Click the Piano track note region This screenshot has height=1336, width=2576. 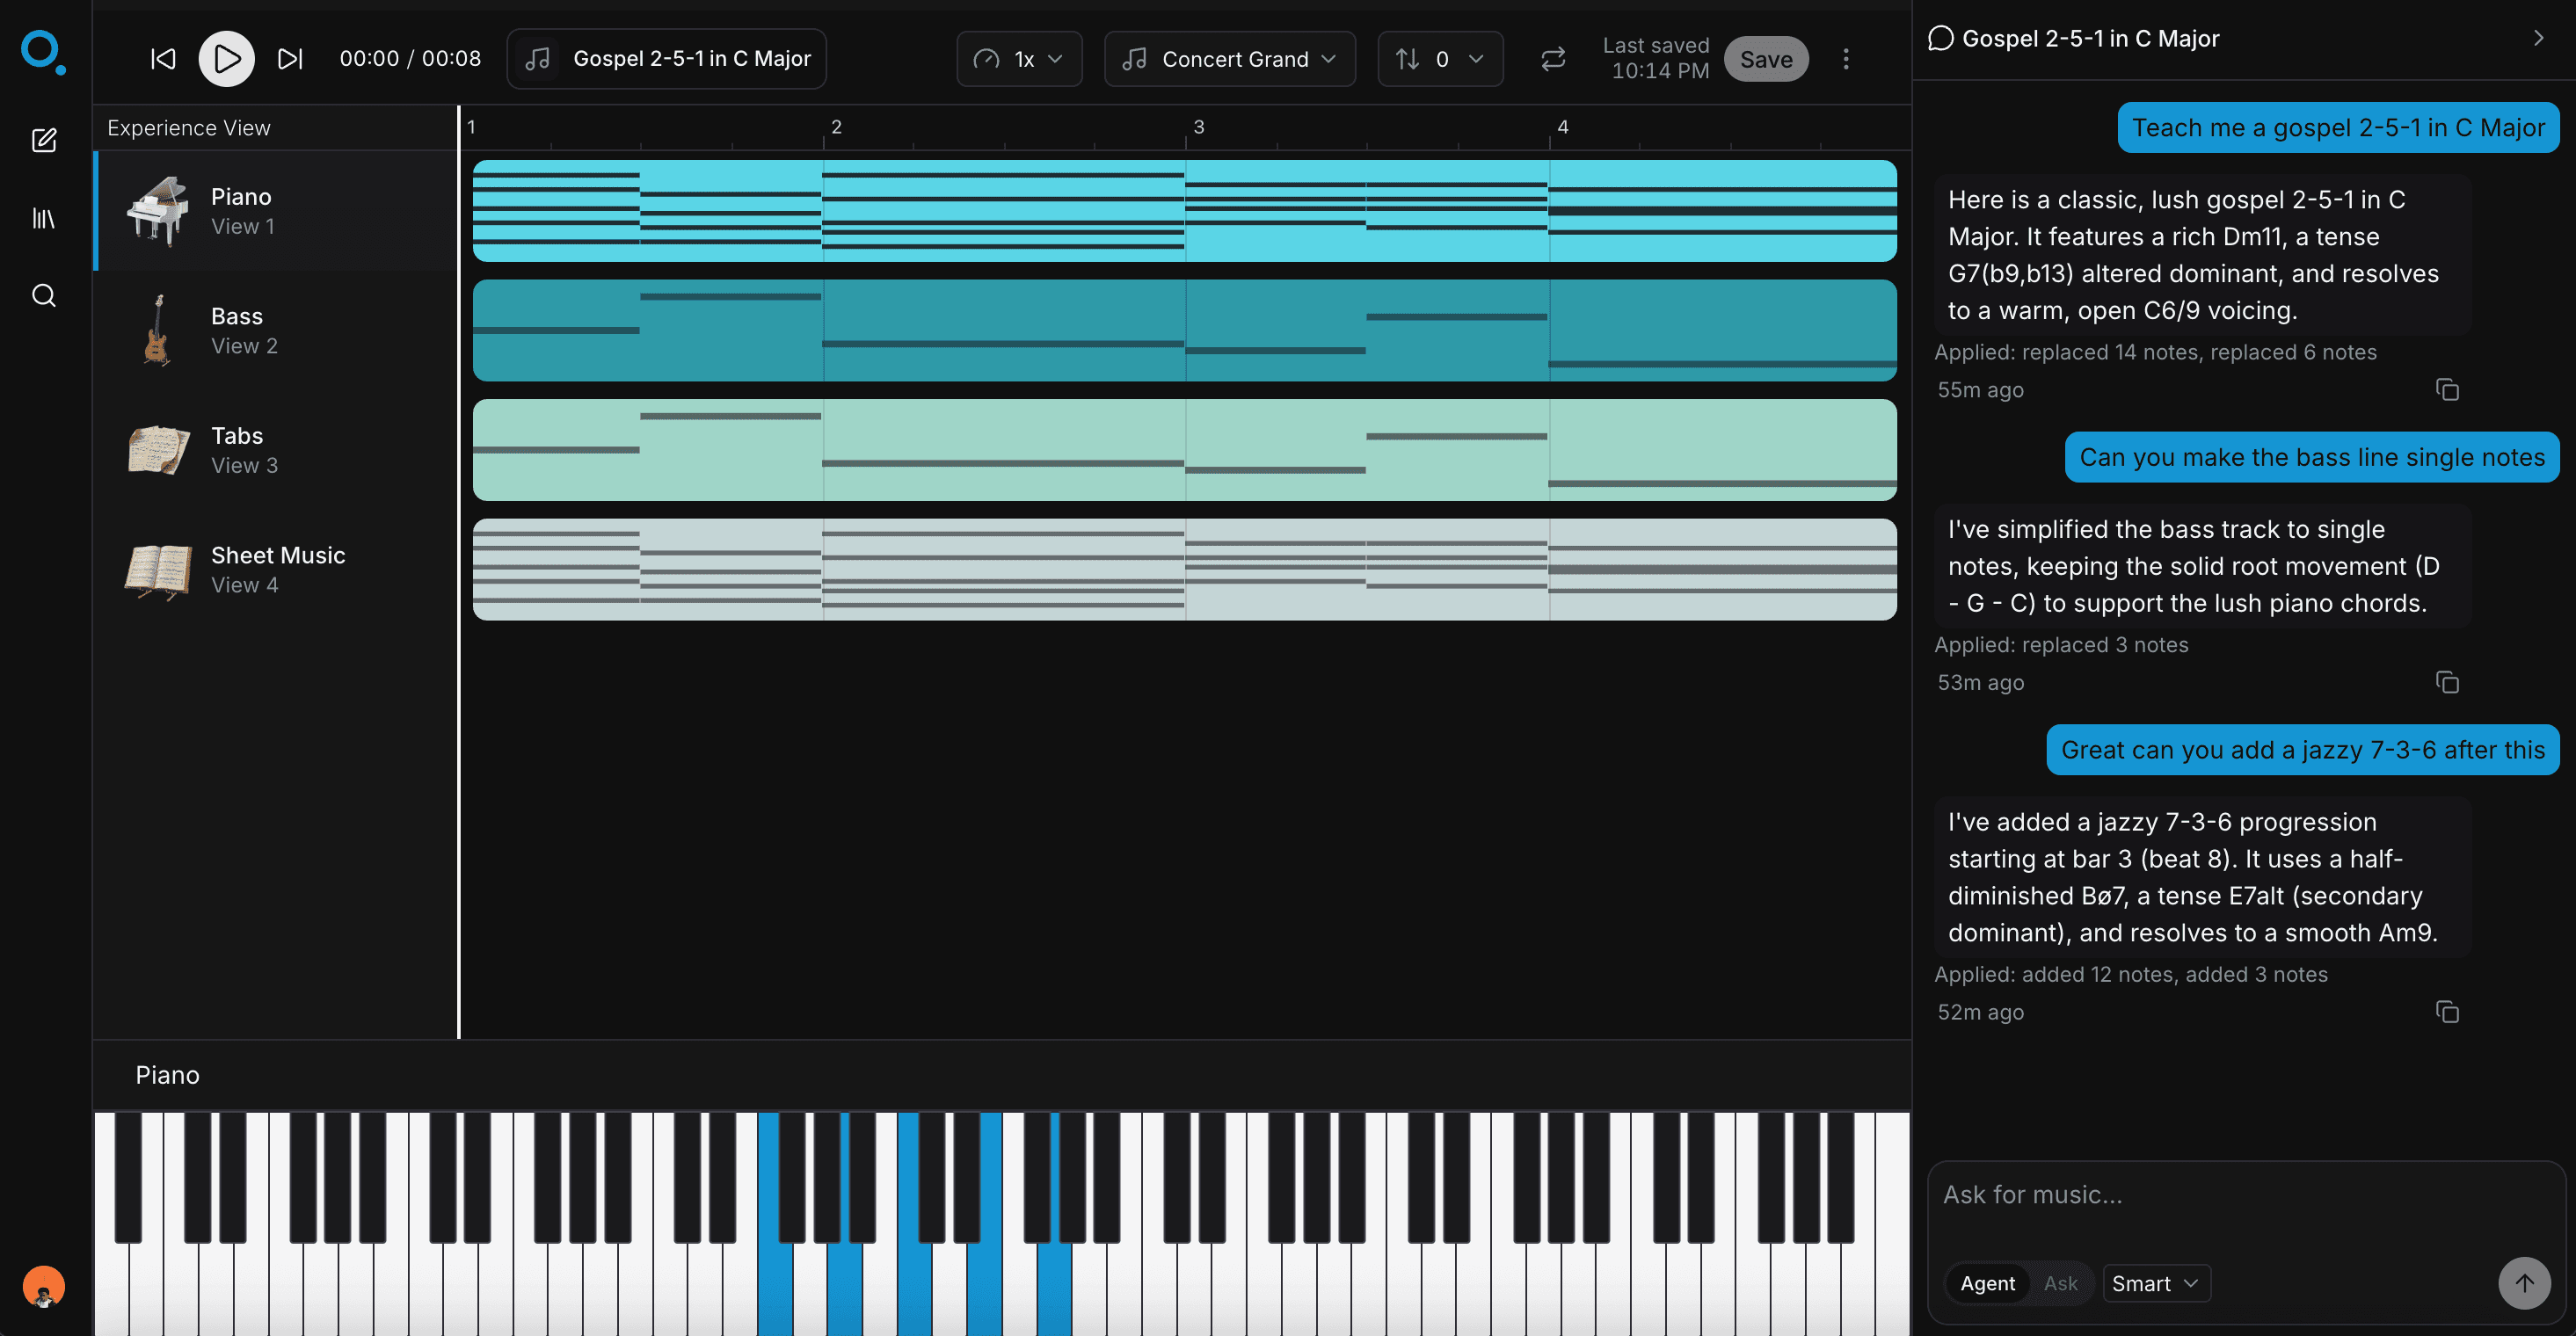(1185, 211)
